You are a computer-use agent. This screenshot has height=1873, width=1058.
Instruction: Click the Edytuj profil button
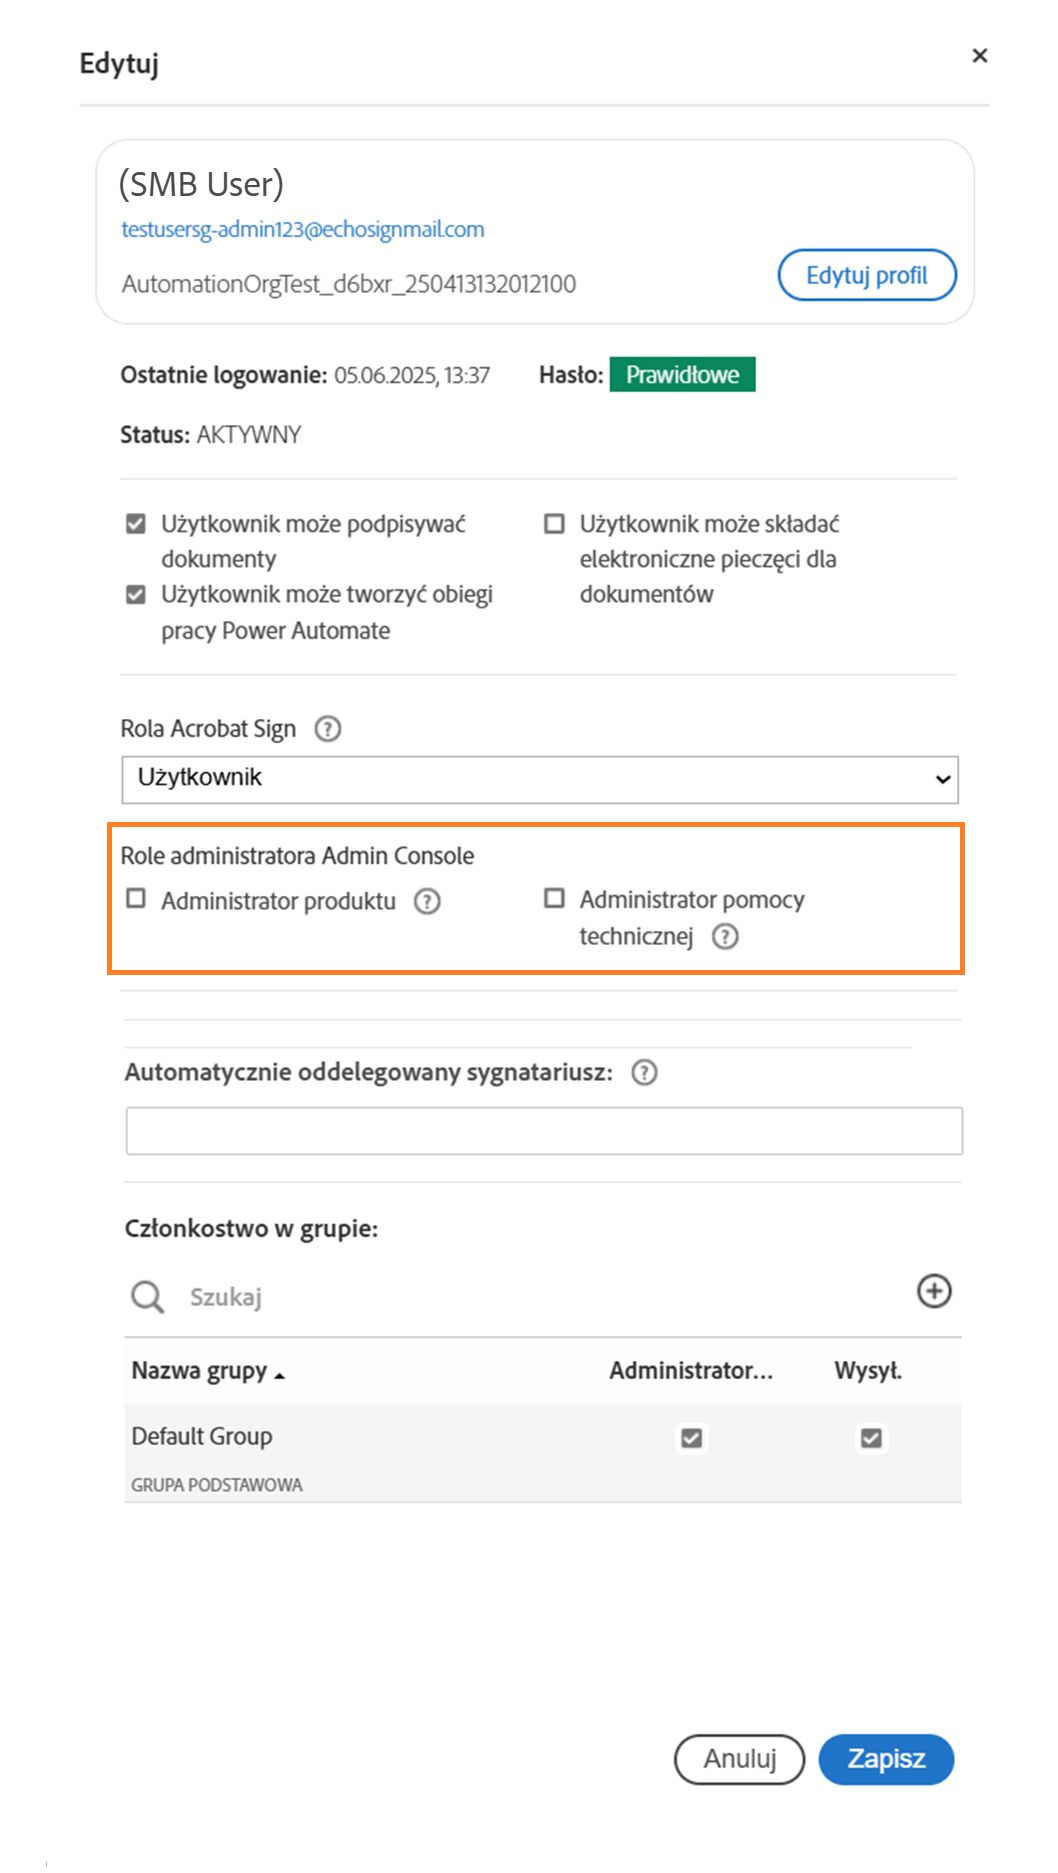tap(867, 275)
